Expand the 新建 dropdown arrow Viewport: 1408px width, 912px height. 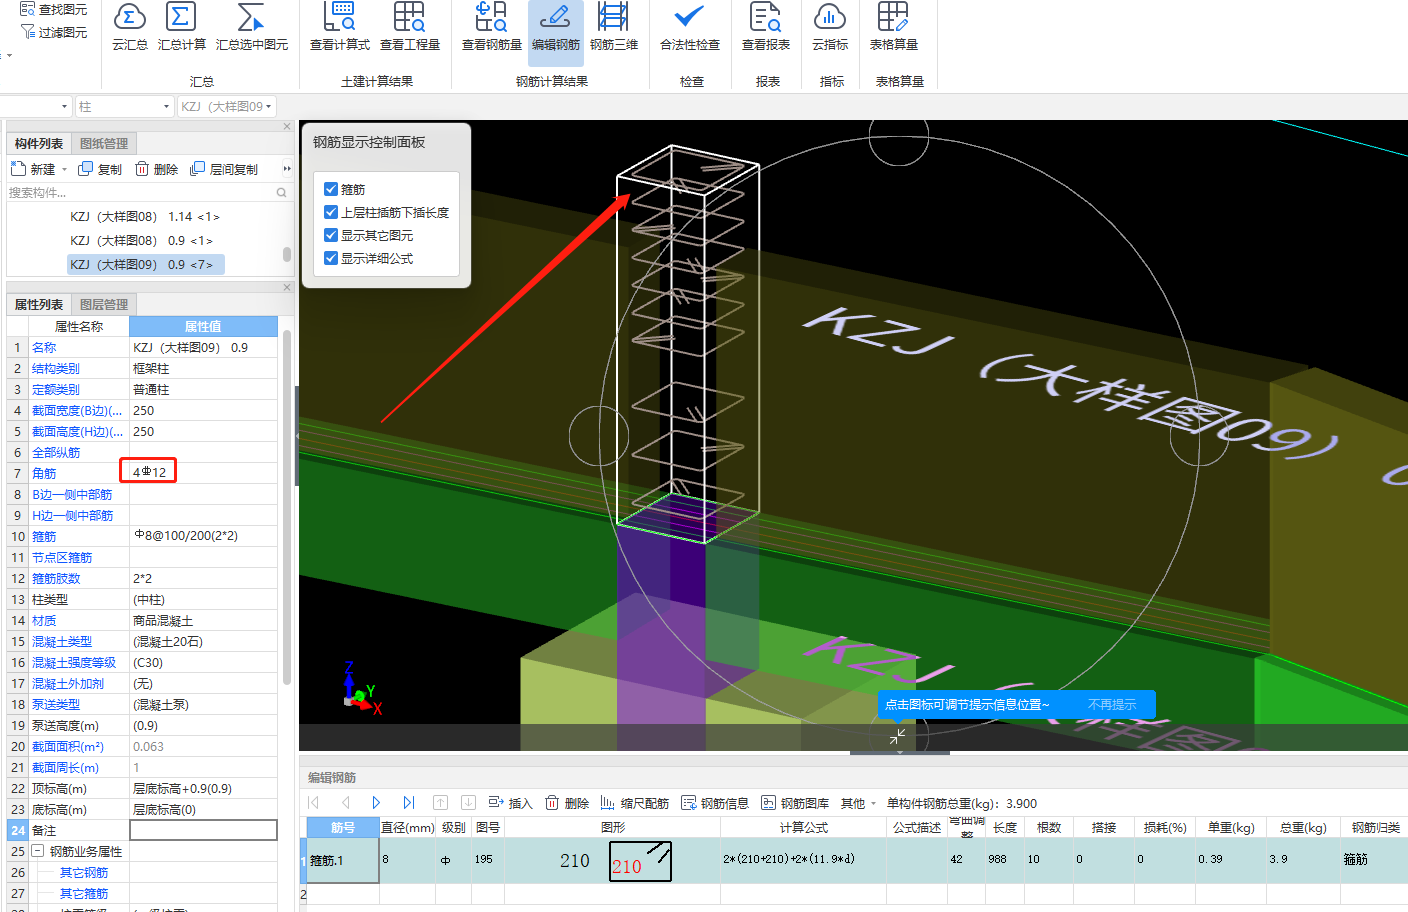pos(65,170)
